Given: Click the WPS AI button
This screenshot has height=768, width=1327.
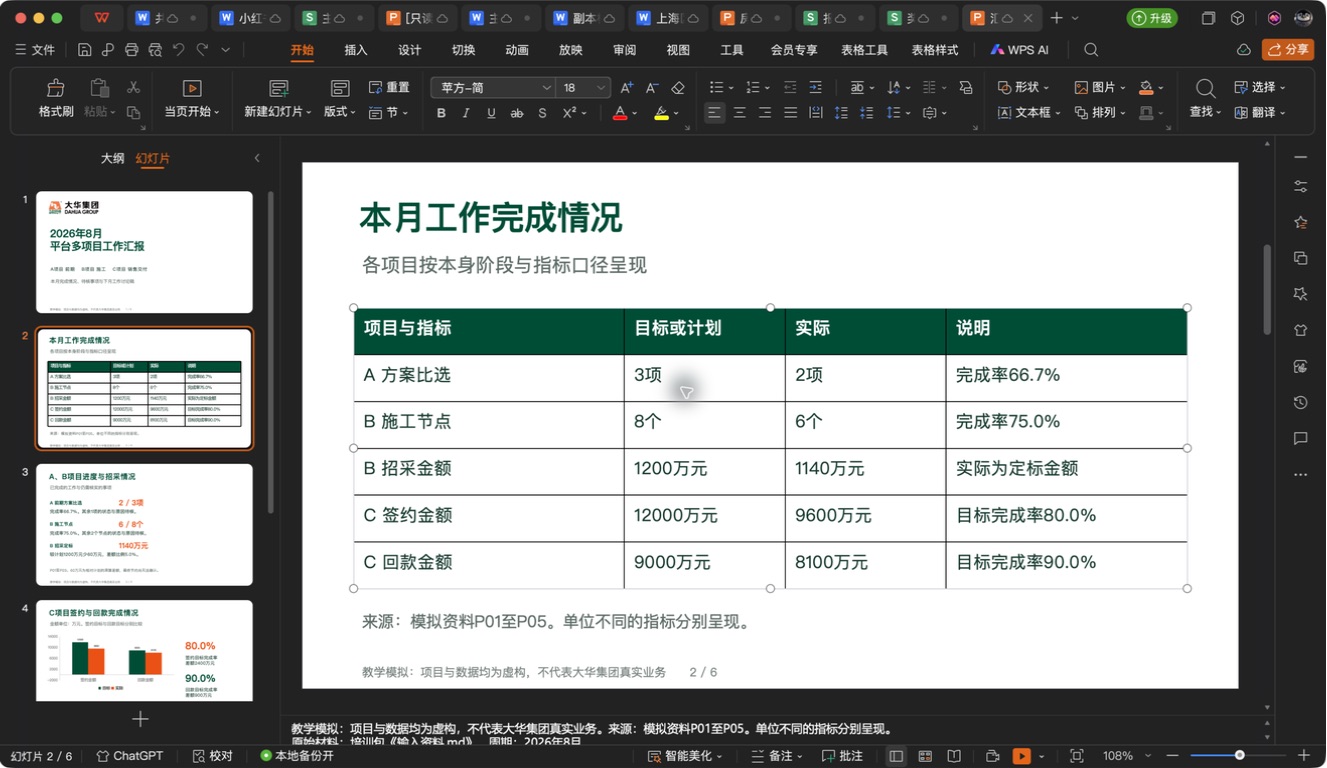Looking at the screenshot, I should (1020, 50).
